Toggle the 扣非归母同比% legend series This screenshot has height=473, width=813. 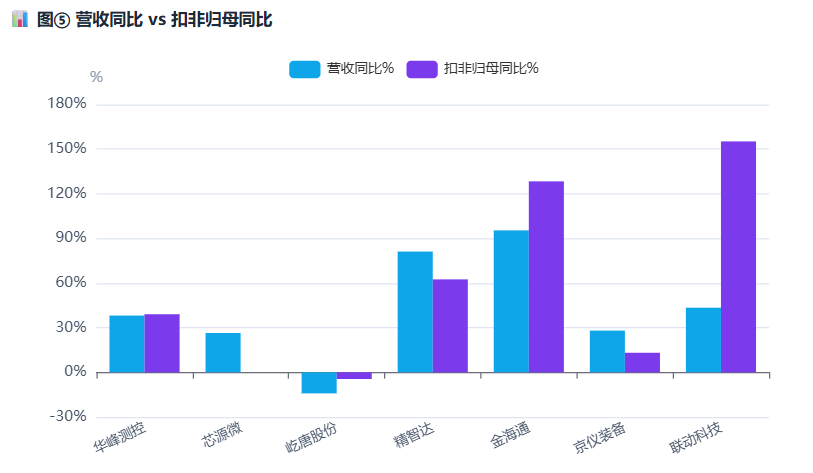pos(473,69)
